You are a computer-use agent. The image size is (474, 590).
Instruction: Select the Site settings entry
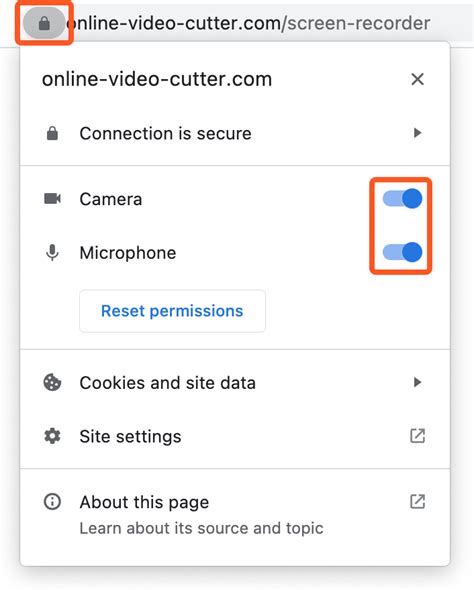point(235,436)
